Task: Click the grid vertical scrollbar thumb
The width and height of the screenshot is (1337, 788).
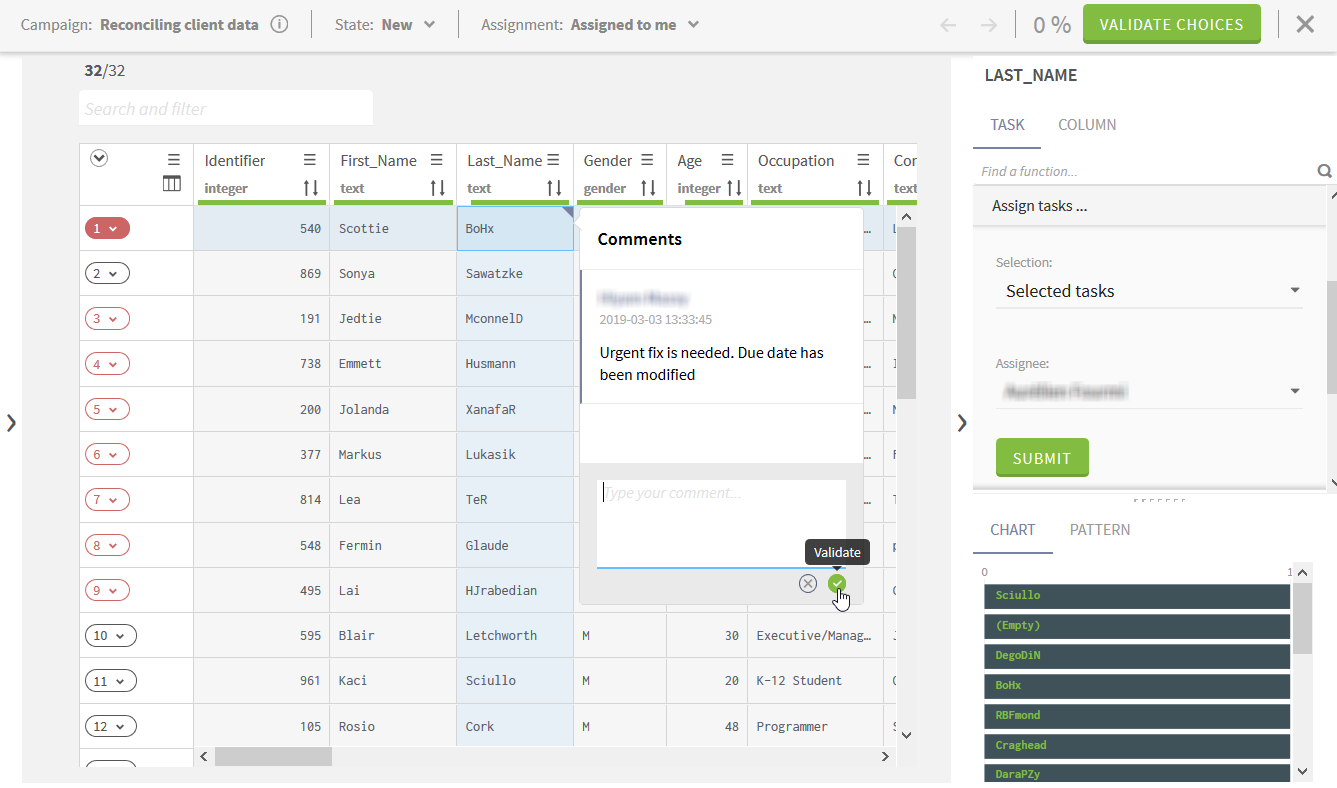Action: (906, 312)
